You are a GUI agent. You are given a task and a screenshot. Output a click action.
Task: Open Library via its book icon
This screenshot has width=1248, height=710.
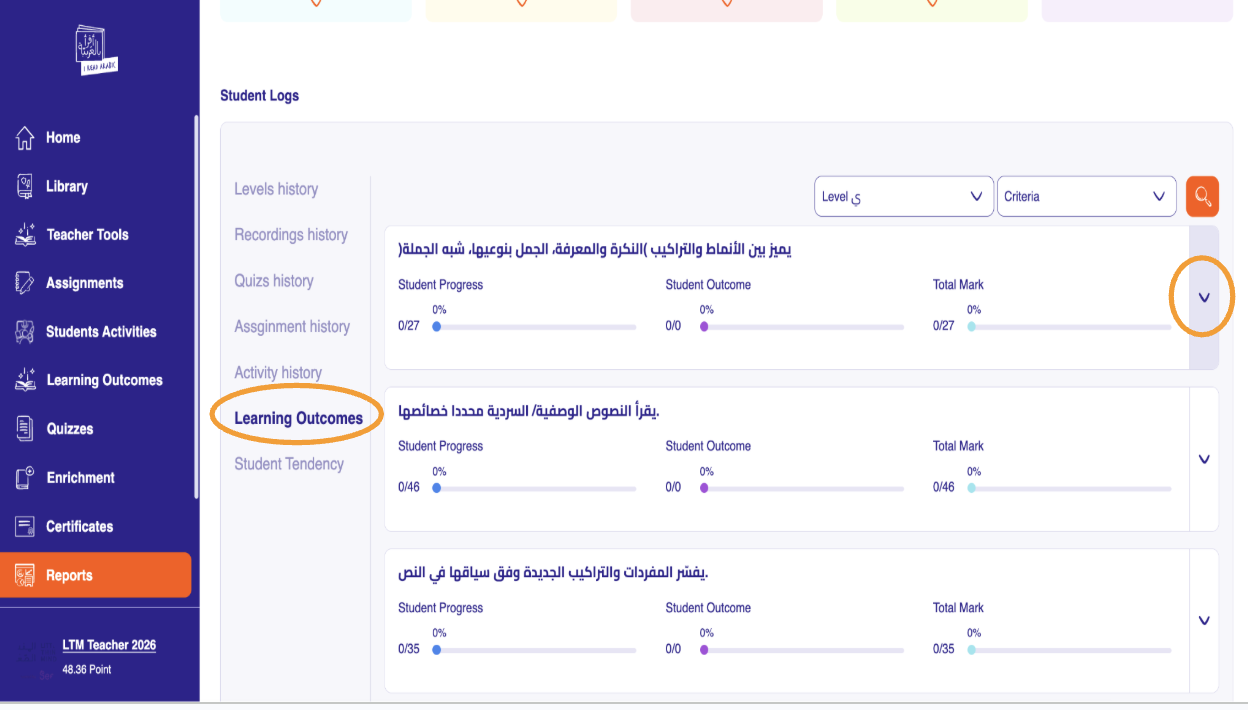point(26,186)
